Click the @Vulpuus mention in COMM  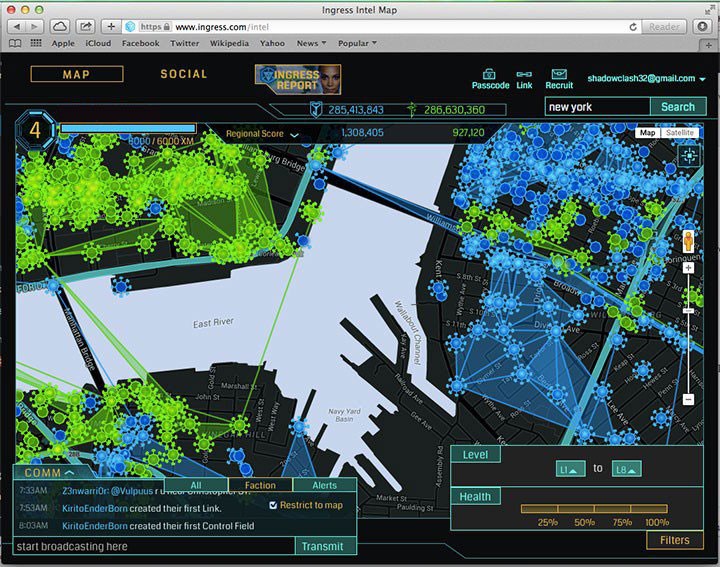[132, 491]
